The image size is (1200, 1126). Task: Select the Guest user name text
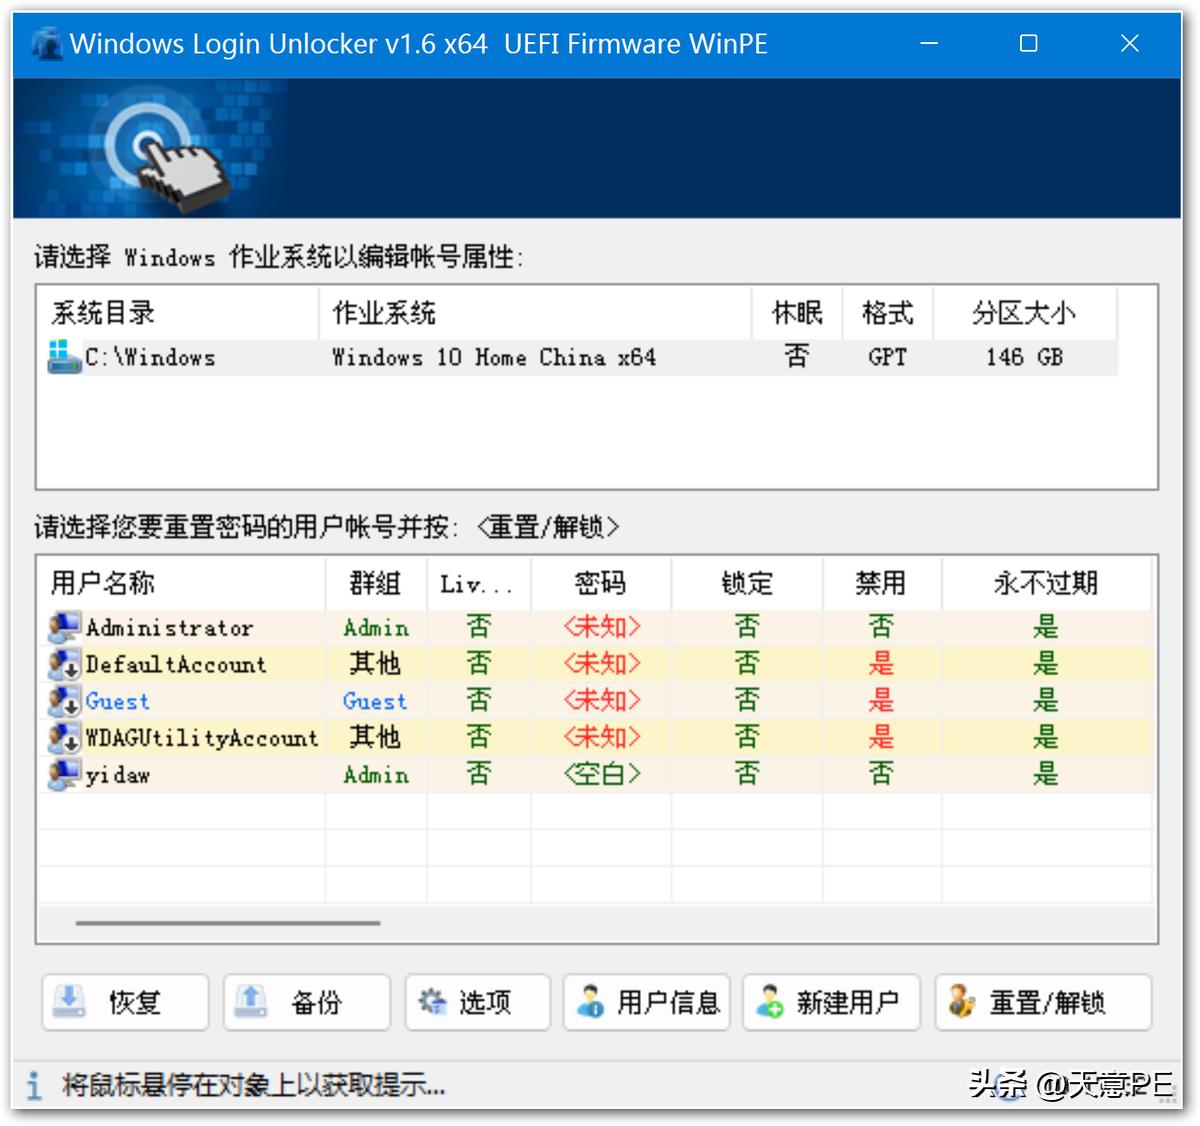click(117, 702)
